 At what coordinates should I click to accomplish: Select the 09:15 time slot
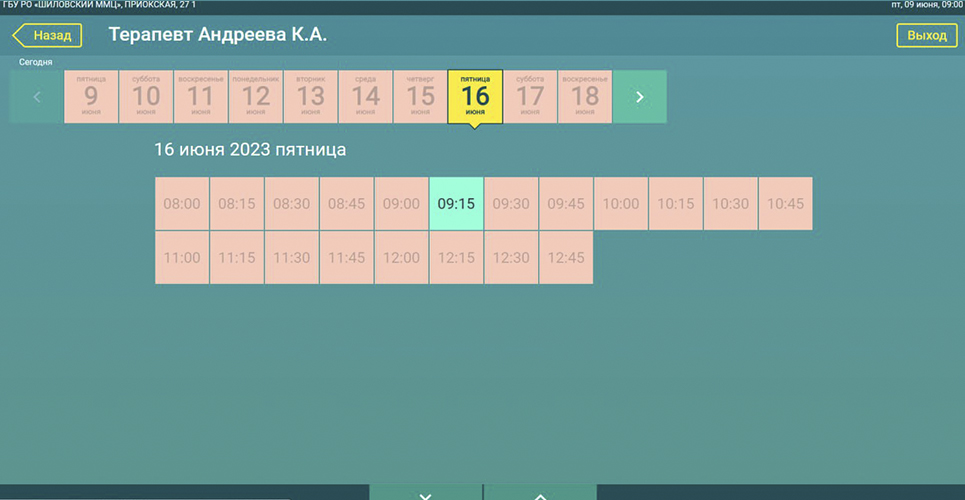(456, 204)
